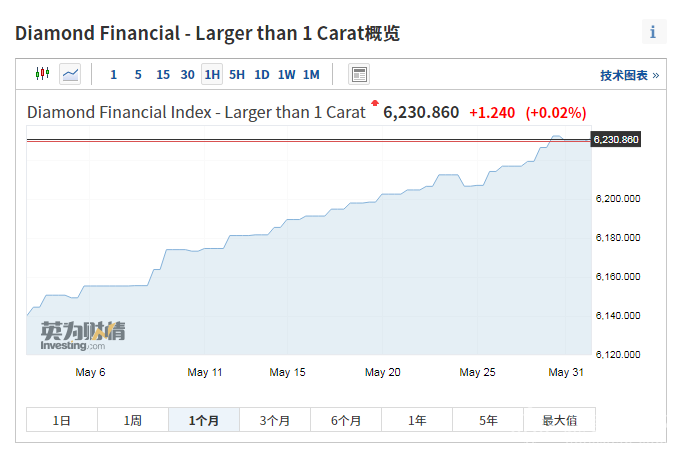Show the 1年 time range
Image resolution: width=681 pixels, height=456 pixels.
point(417,421)
